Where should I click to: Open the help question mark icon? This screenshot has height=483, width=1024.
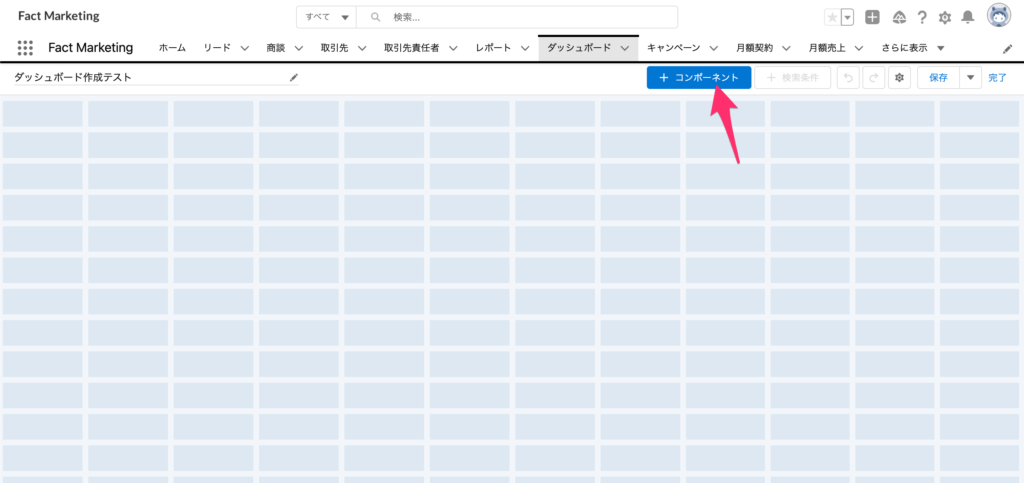(922, 18)
